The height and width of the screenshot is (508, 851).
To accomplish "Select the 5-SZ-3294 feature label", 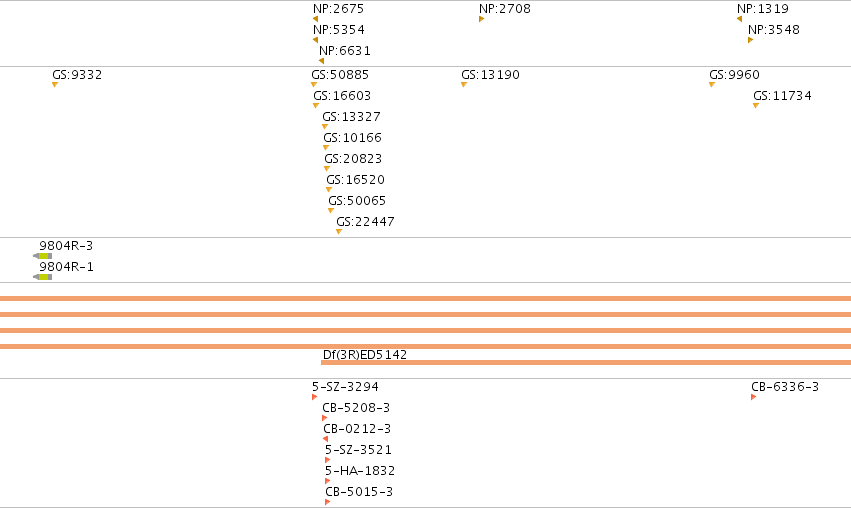I will (x=345, y=387).
